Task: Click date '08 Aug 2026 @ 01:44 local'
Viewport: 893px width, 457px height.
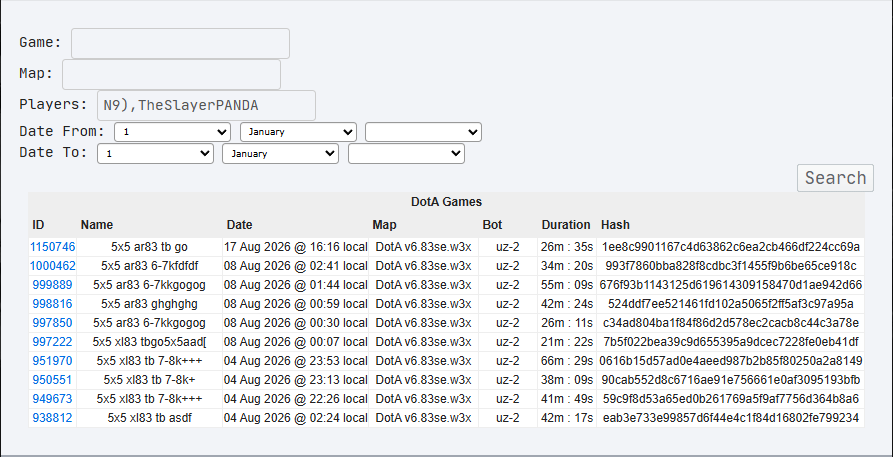Action: [296, 285]
